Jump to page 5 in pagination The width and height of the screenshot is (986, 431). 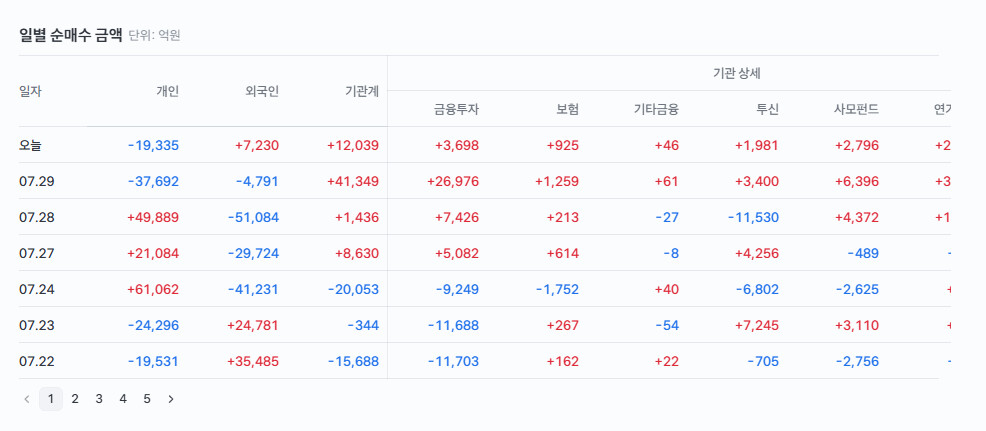point(147,399)
